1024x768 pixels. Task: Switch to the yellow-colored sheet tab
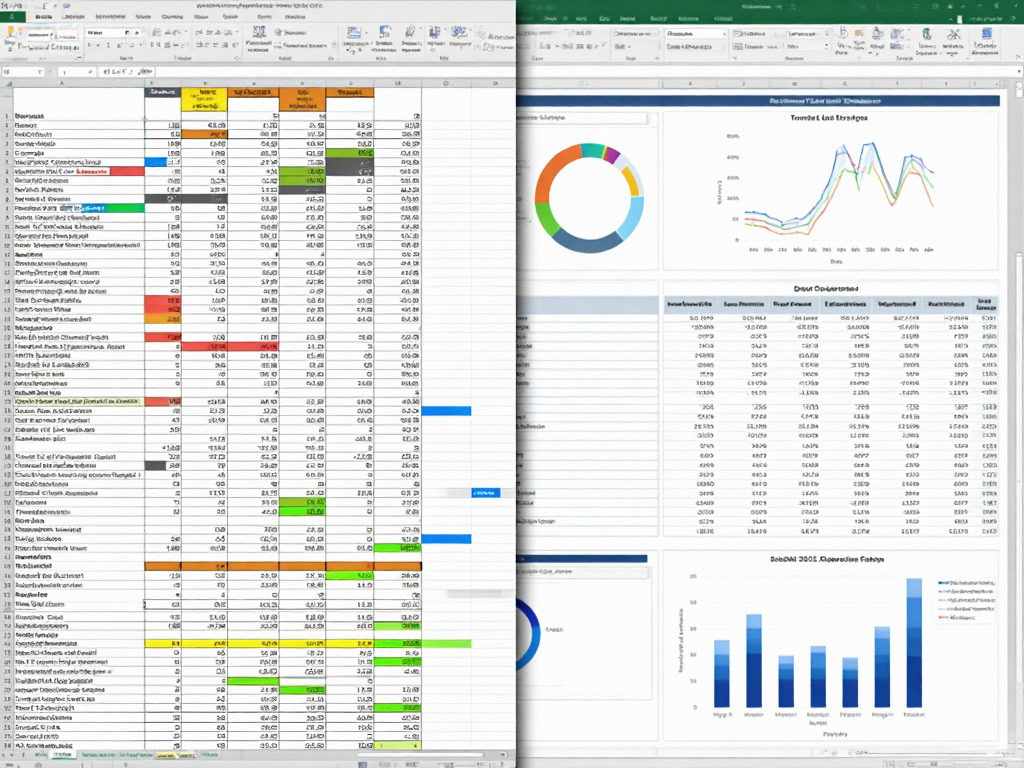coord(175,755)
